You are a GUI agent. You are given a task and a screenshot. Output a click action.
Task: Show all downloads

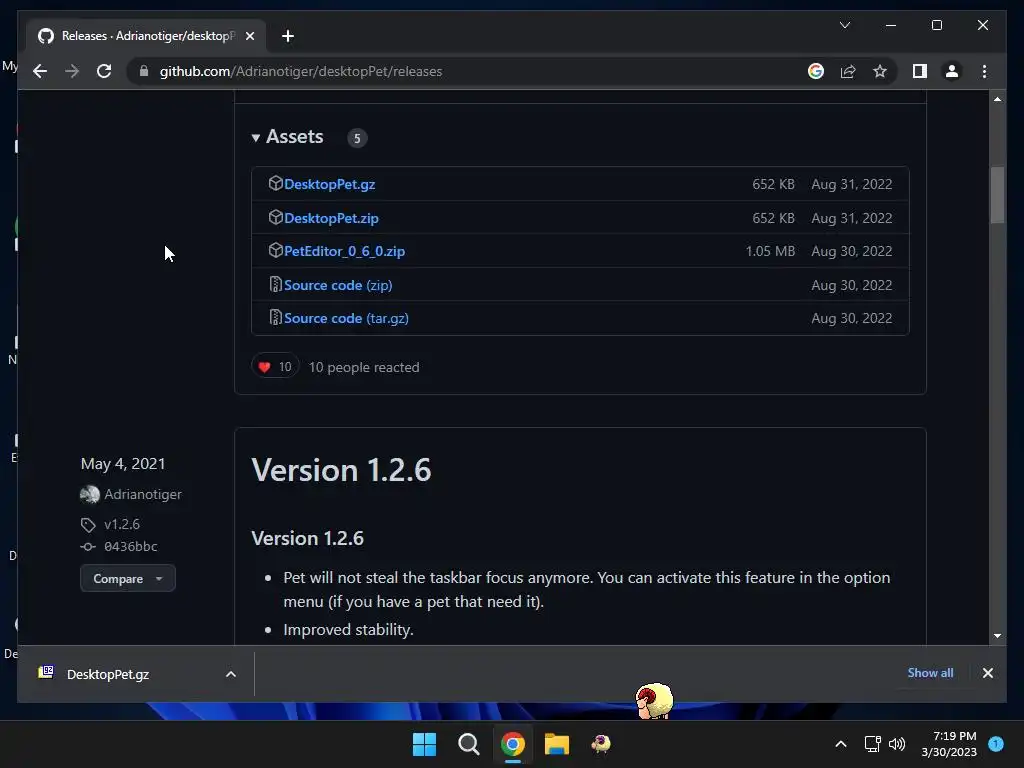[930, 673]
